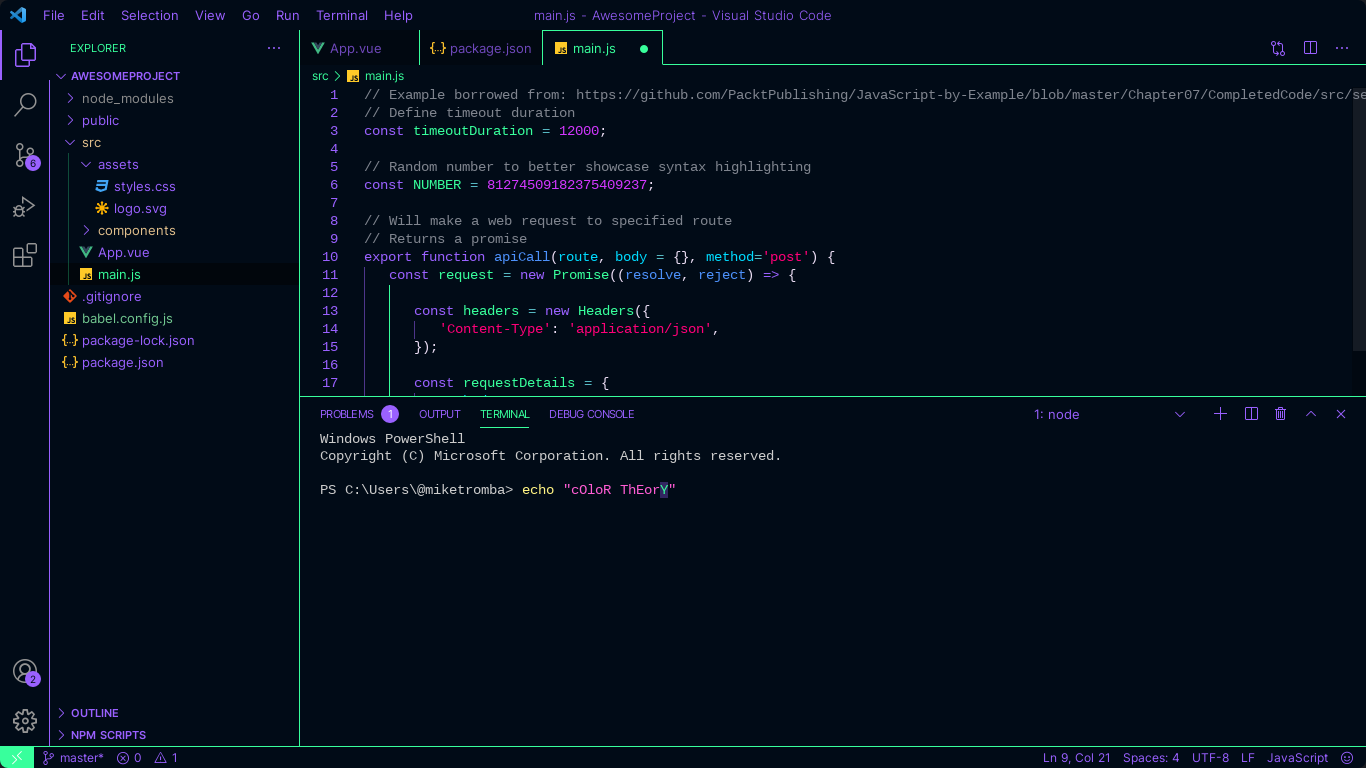This screenshot has height=768, width=1366.
Task: Click the remote window indicator in status bar
Action: pos(17,758)
